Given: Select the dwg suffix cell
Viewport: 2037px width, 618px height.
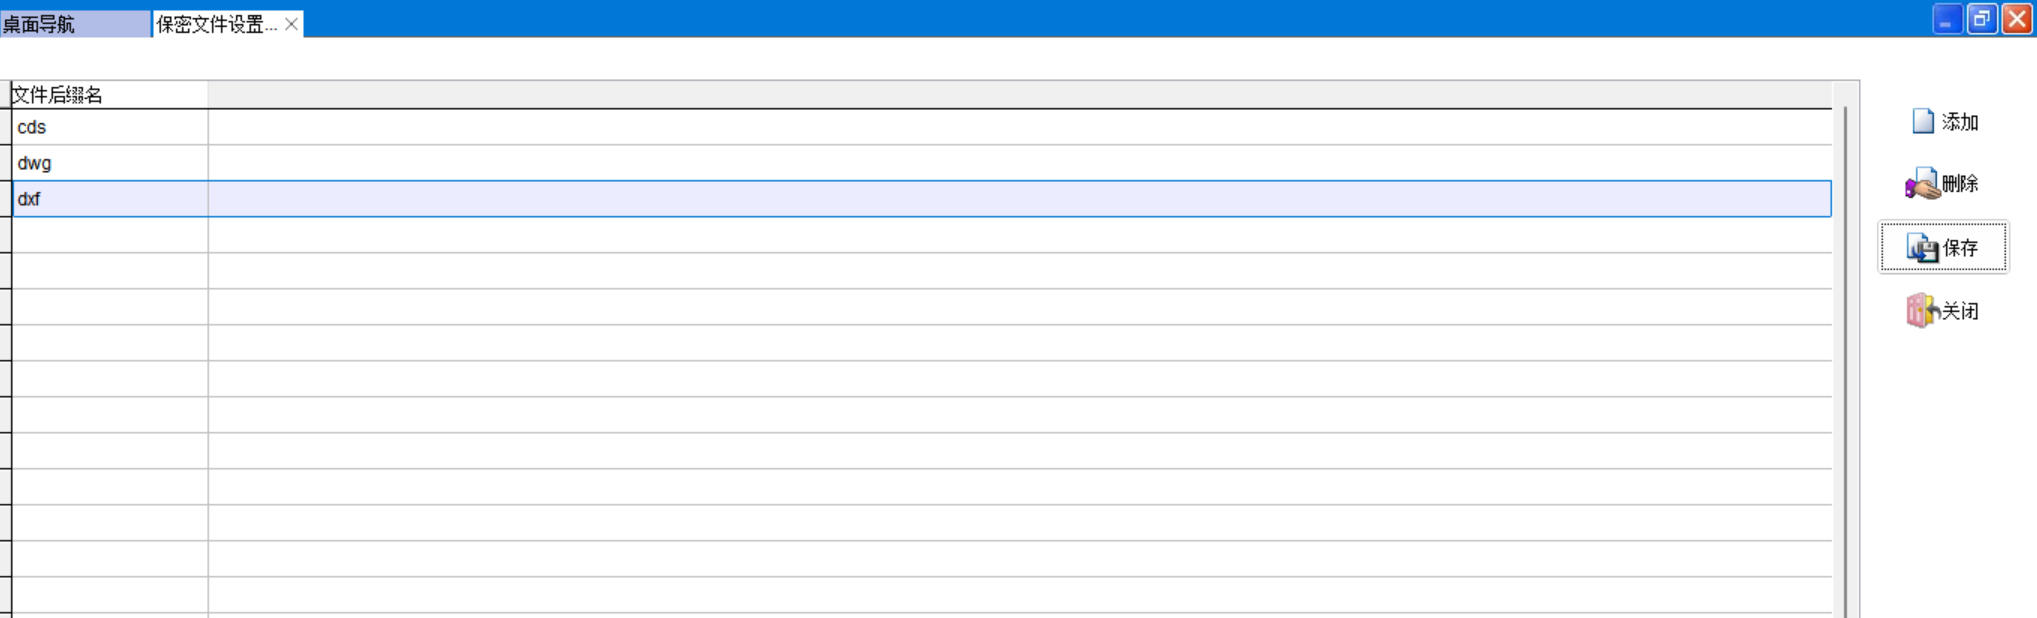Looking at the screenshot, I should point(110,163).
